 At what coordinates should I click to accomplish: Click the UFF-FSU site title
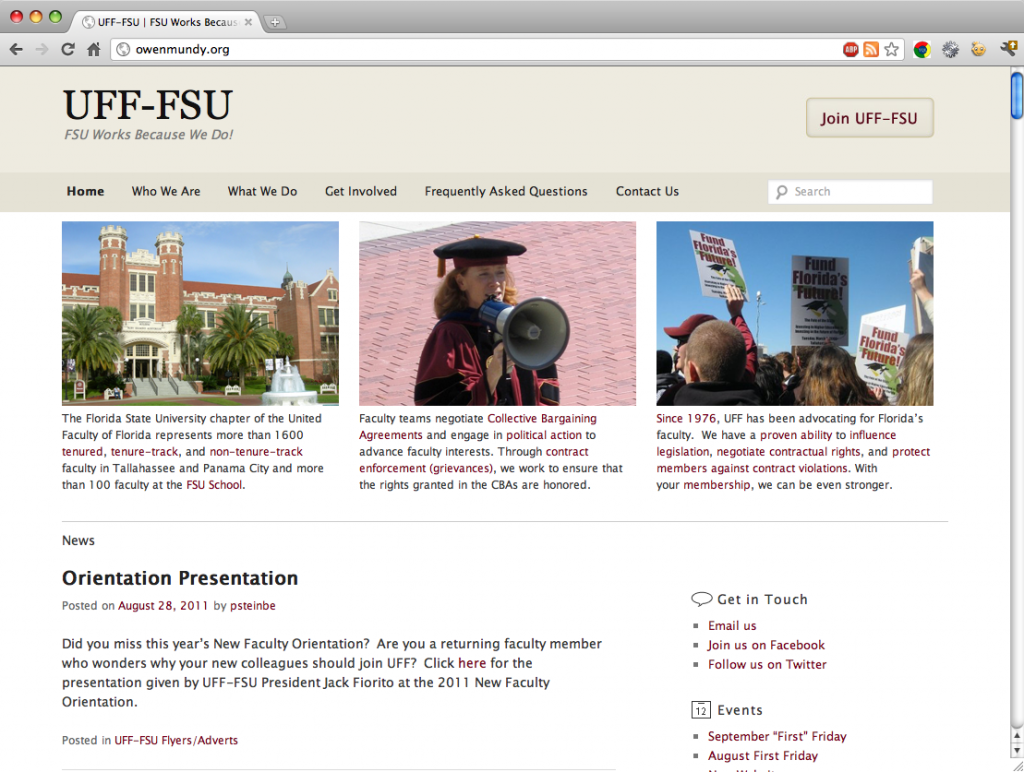pyautogui.click(x=148, y=106)
